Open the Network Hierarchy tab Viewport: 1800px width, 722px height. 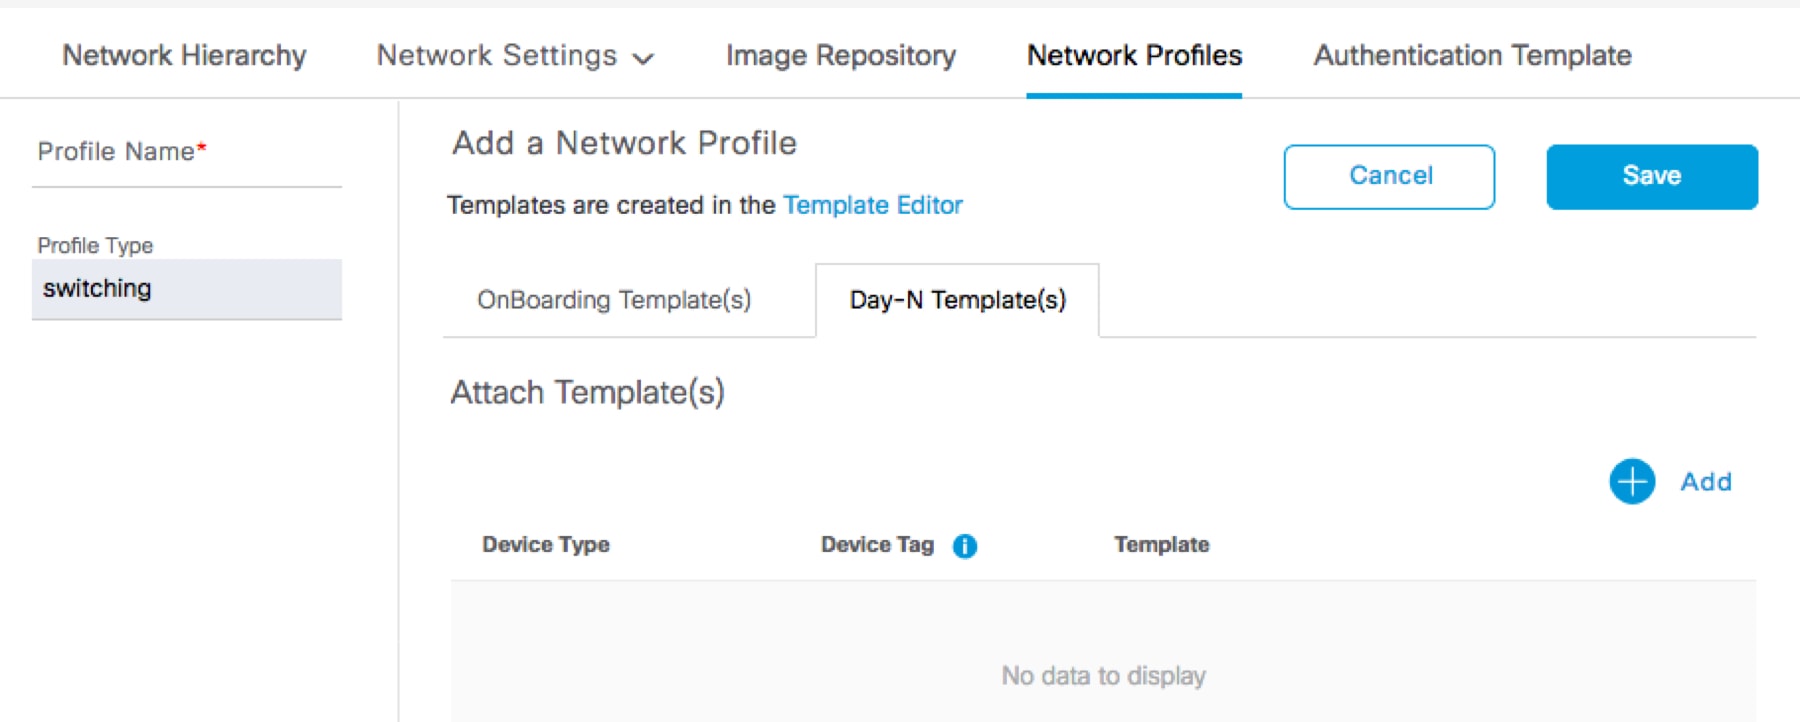[184, 56]
